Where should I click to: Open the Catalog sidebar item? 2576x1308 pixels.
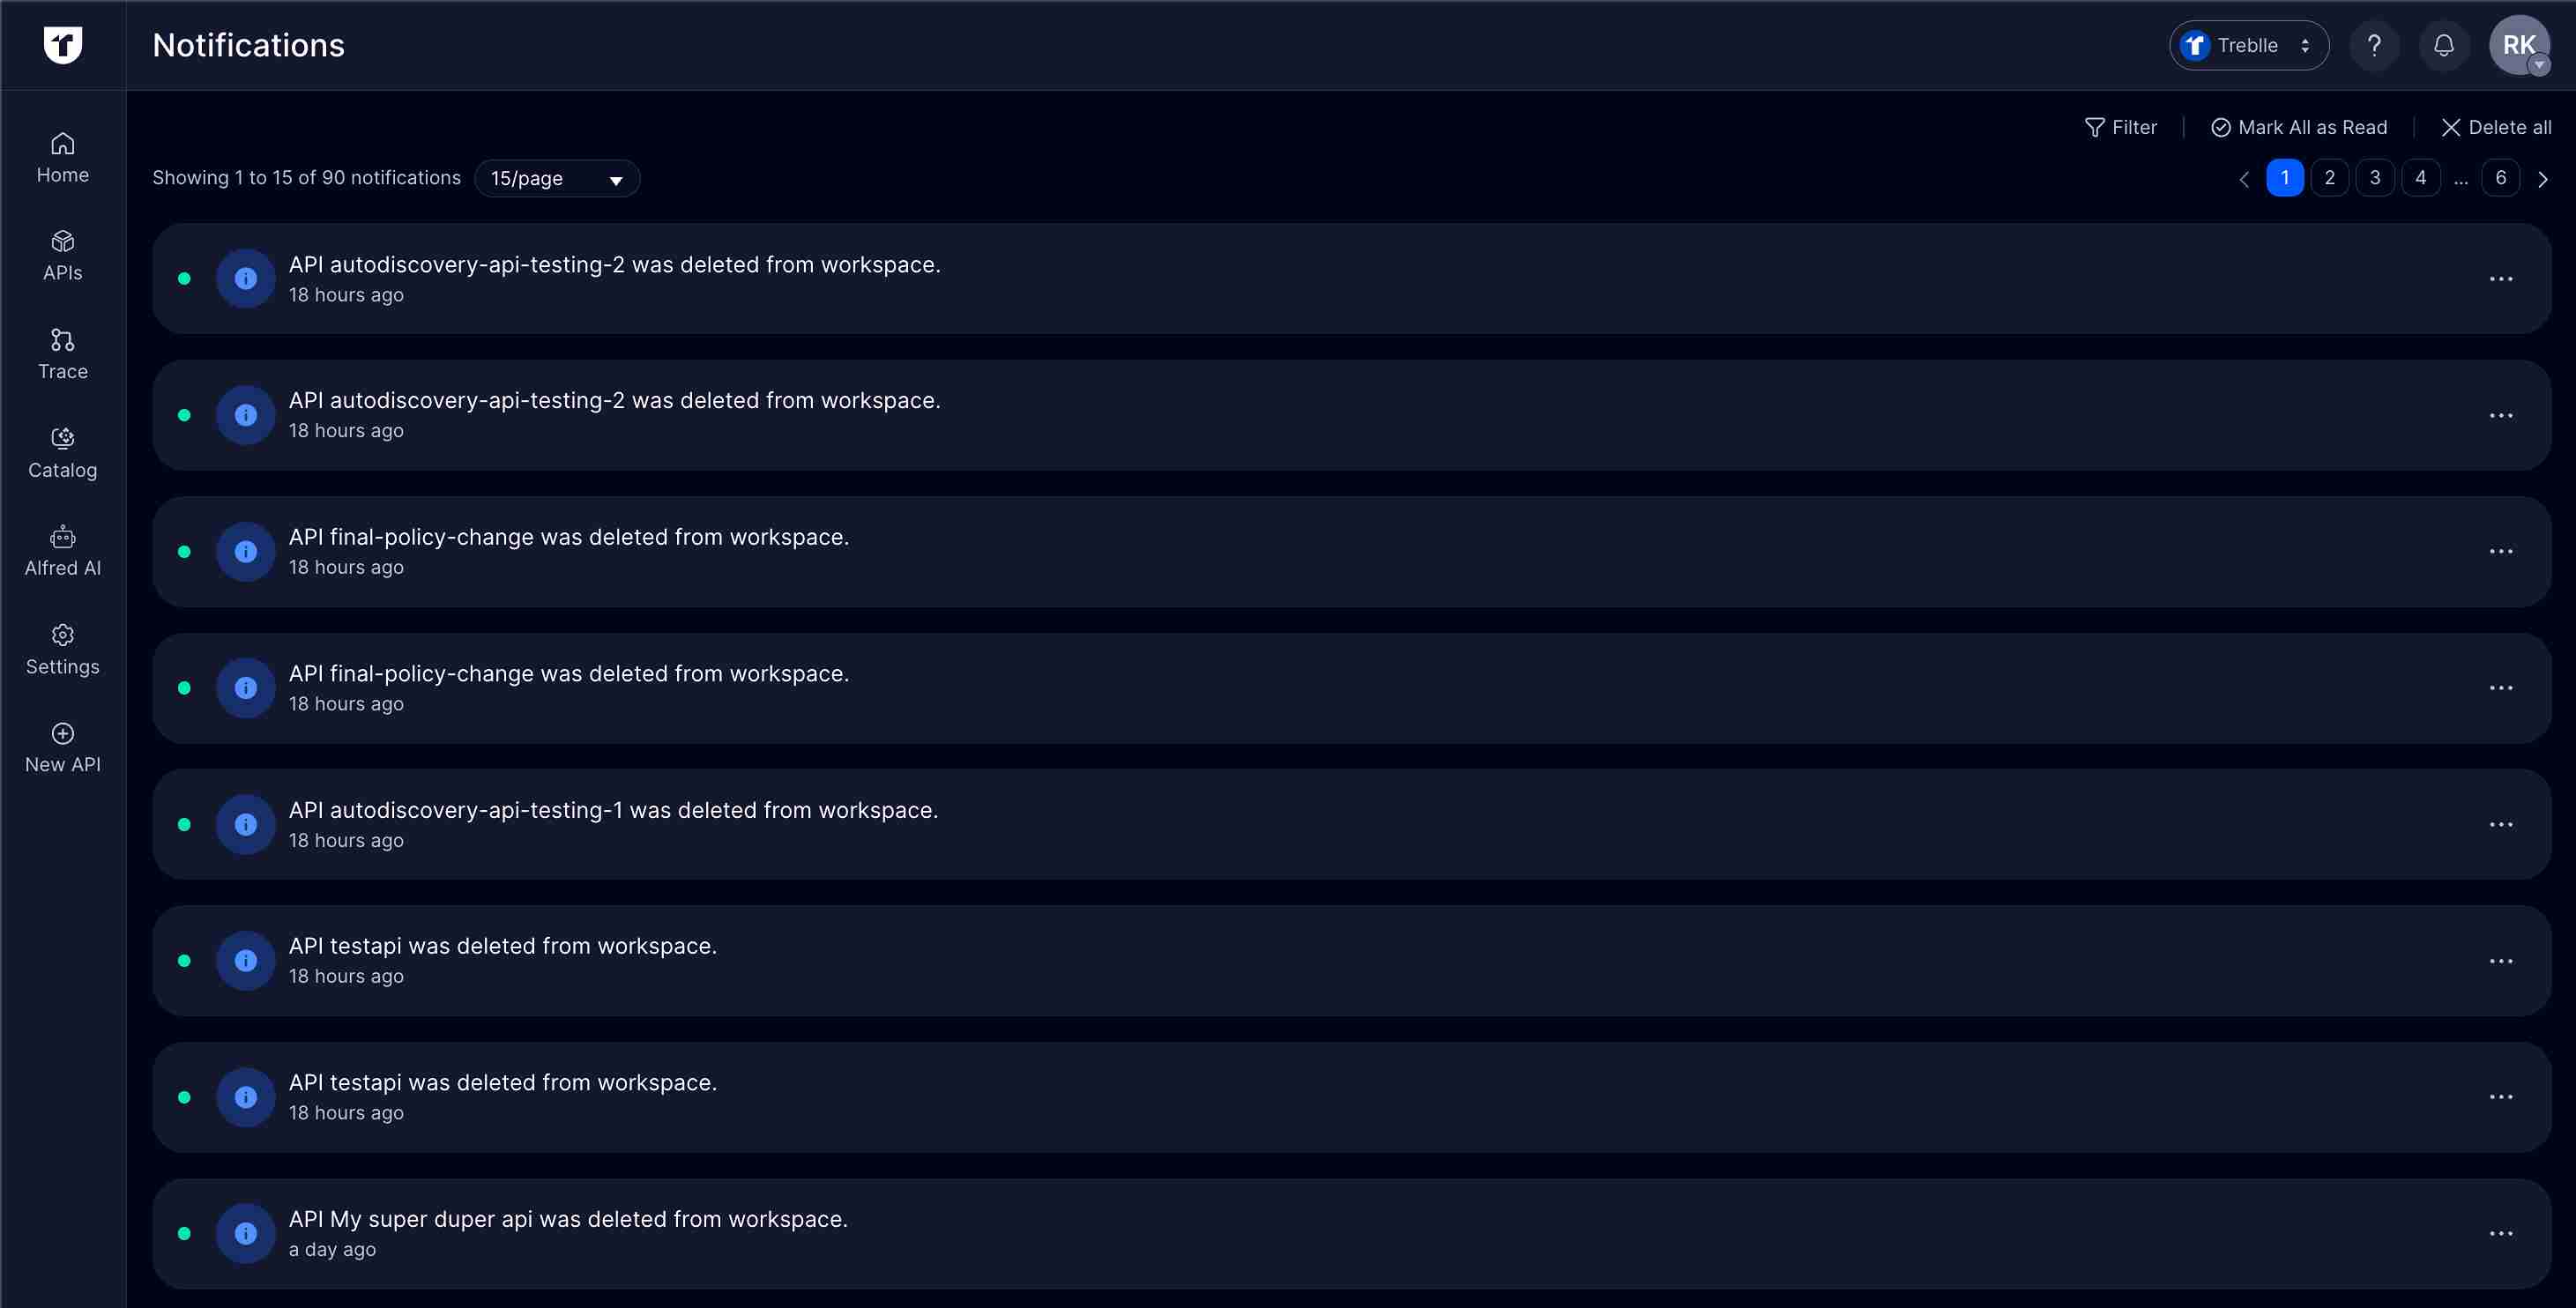click(x=62, y=453)
